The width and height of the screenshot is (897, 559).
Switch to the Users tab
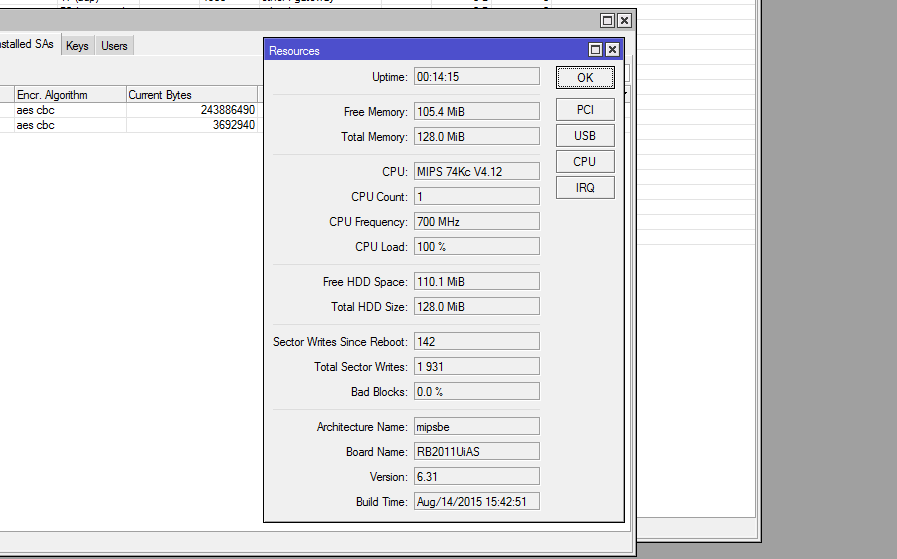[x=114, y=46]
